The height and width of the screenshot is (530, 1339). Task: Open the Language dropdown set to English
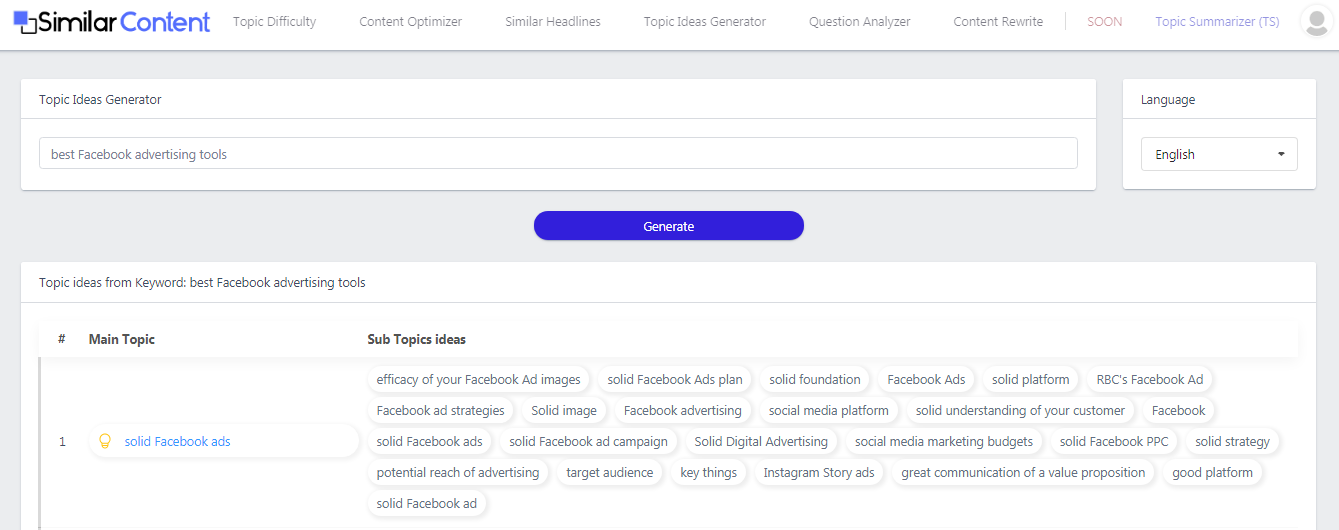(1219, 154)
